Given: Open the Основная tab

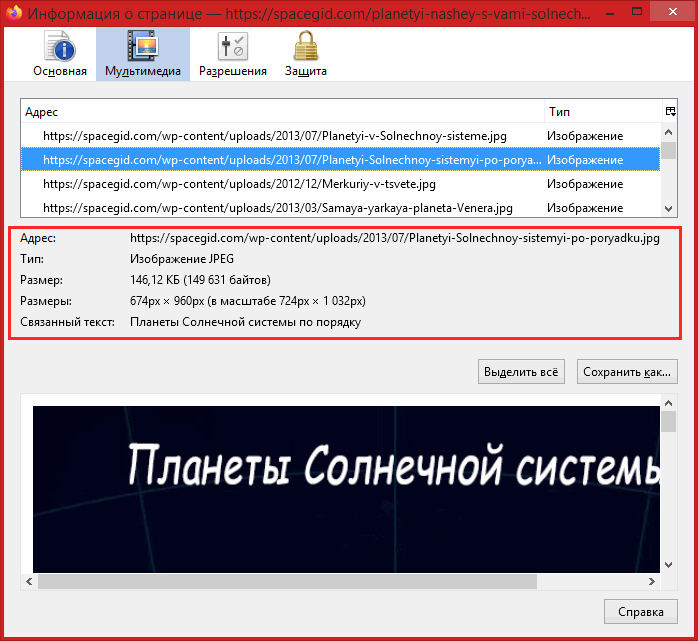Looking at the screenshot, I should click(60, 54).
